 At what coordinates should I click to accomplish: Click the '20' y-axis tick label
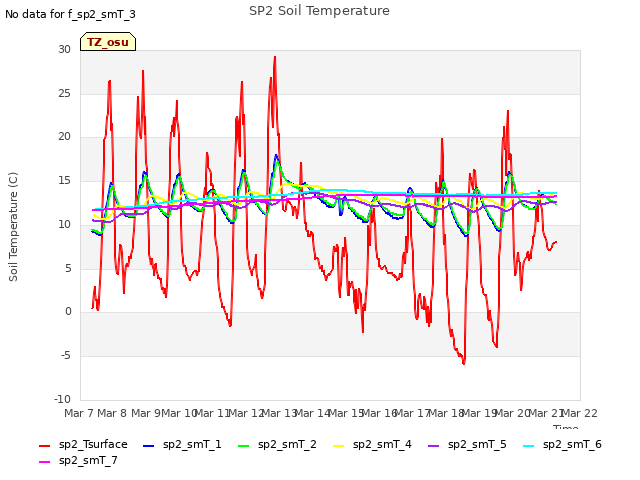[64, 137]
